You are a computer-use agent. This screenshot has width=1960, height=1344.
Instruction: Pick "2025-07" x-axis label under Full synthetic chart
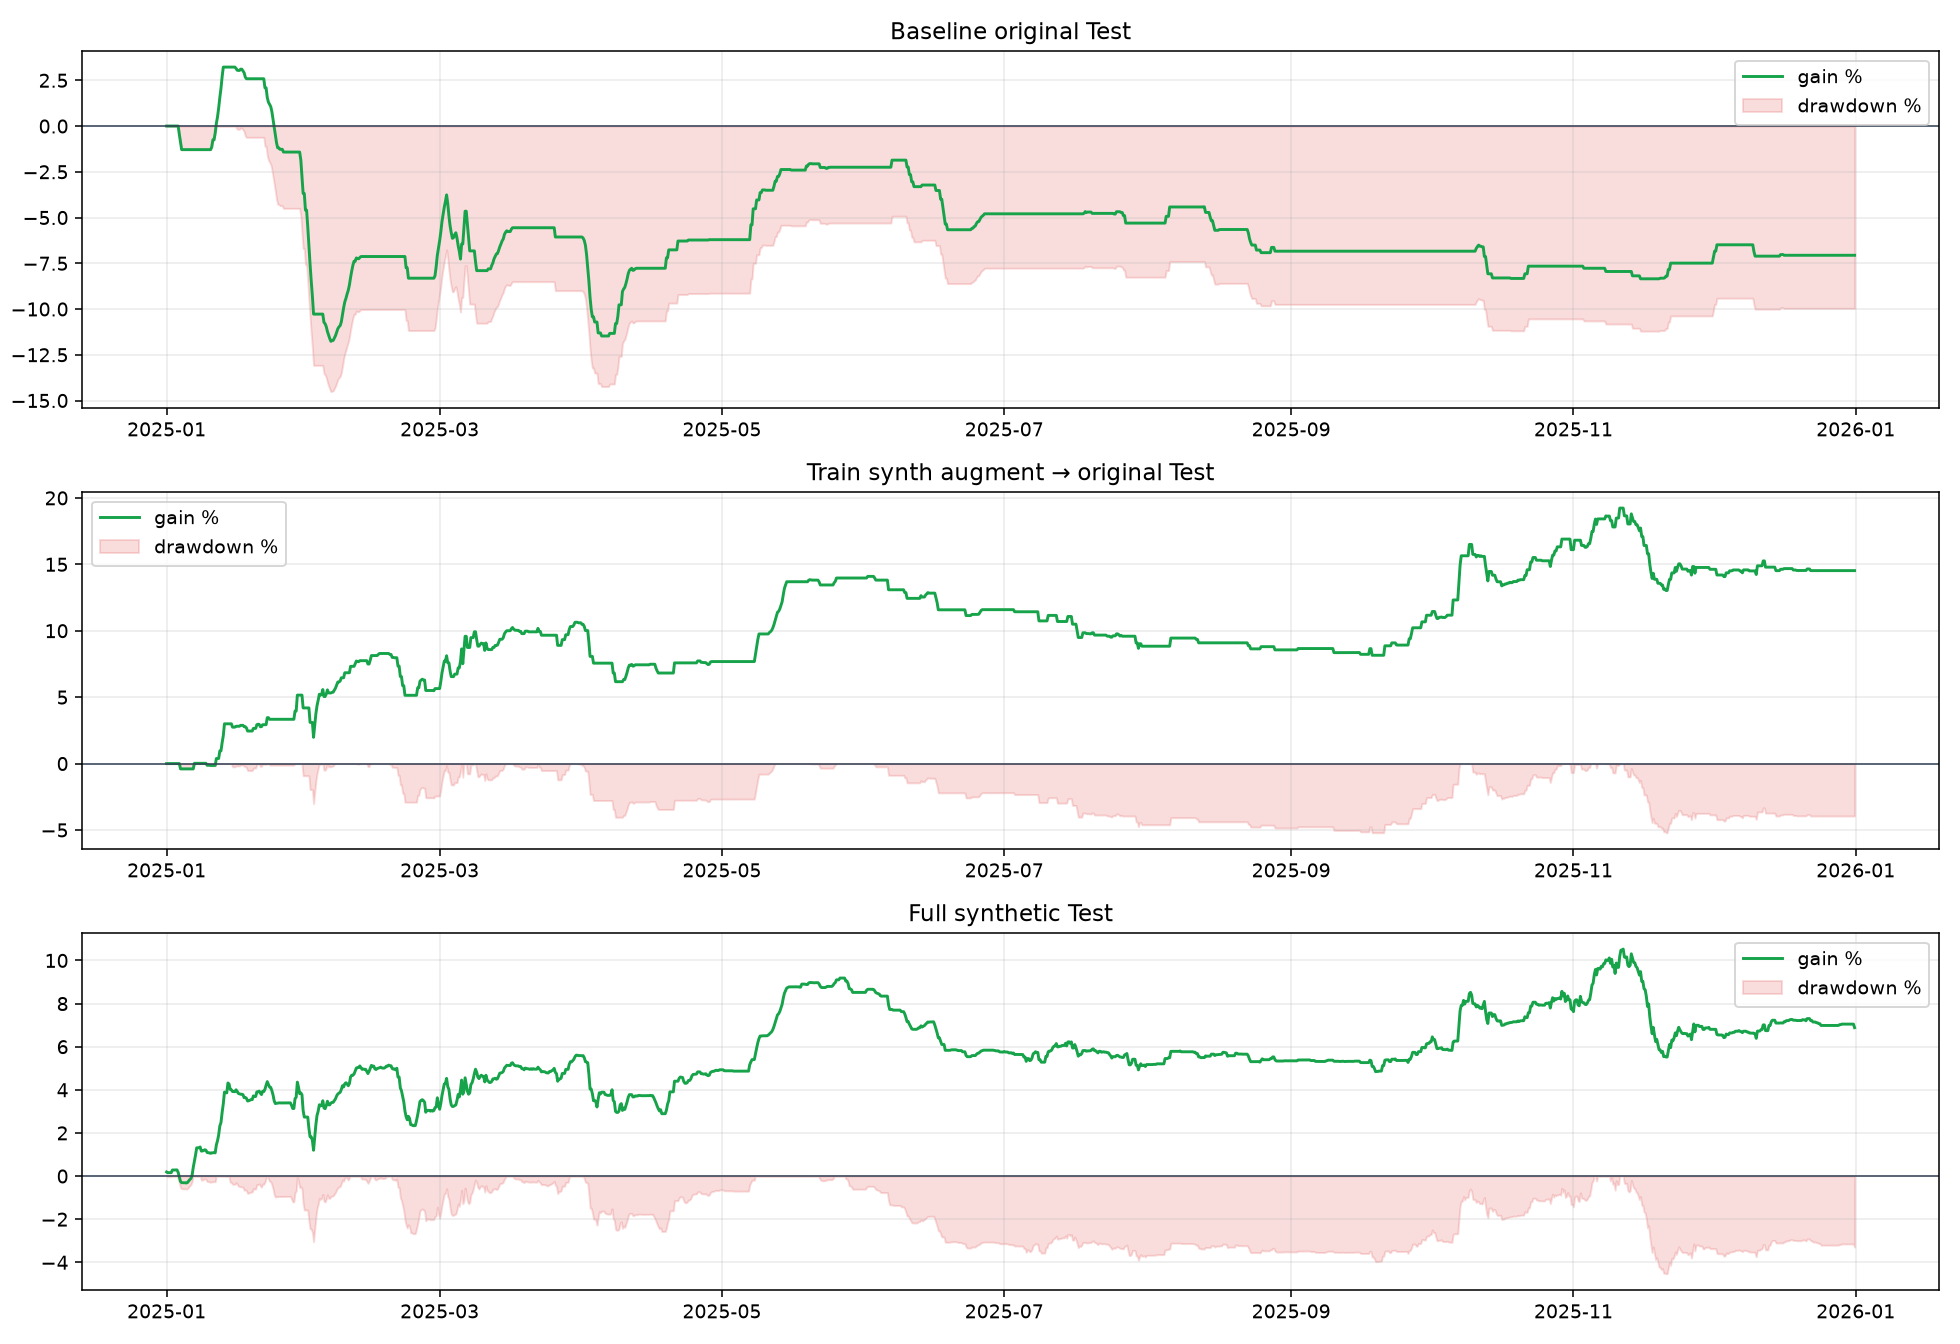(1003, 1312)
